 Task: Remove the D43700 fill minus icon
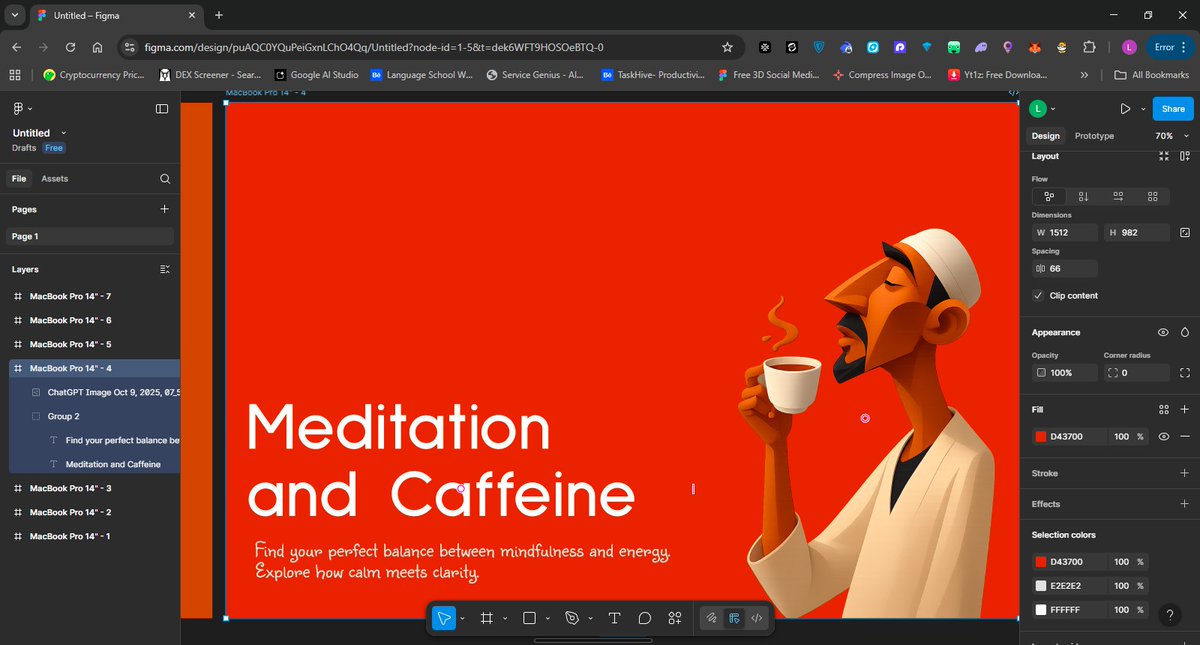(x=1185, y=436)
